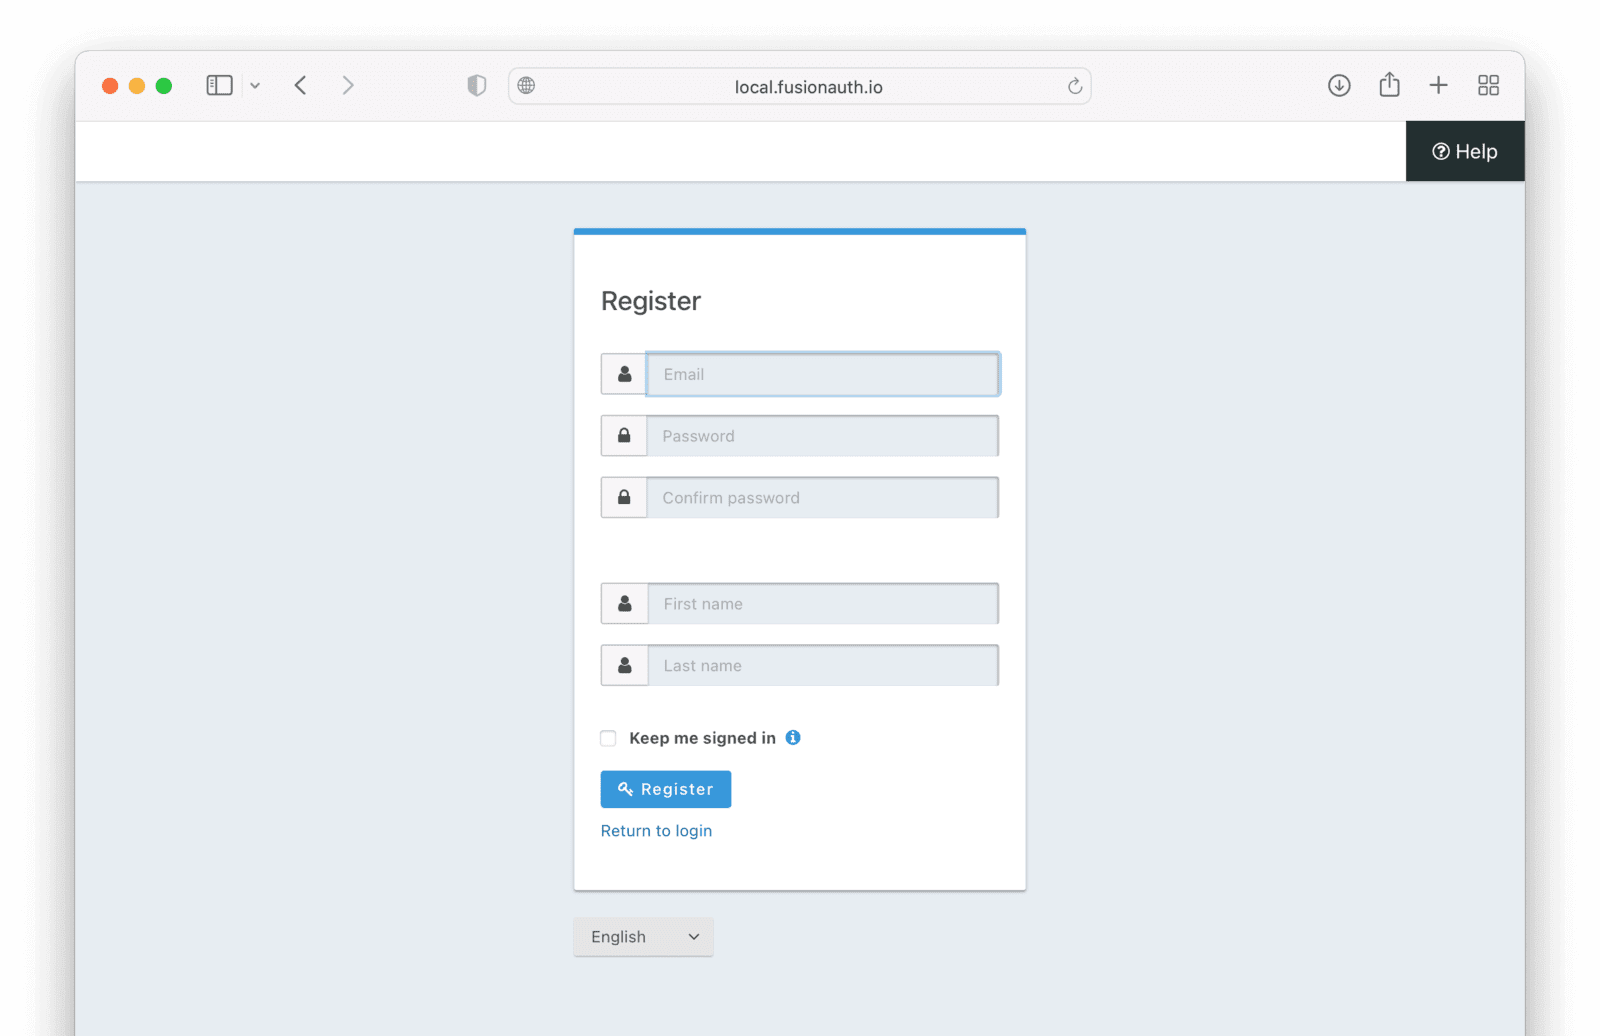Focus the Email input field
Viewport: 1600px width, 1036px height.
[x=822, y=375]
